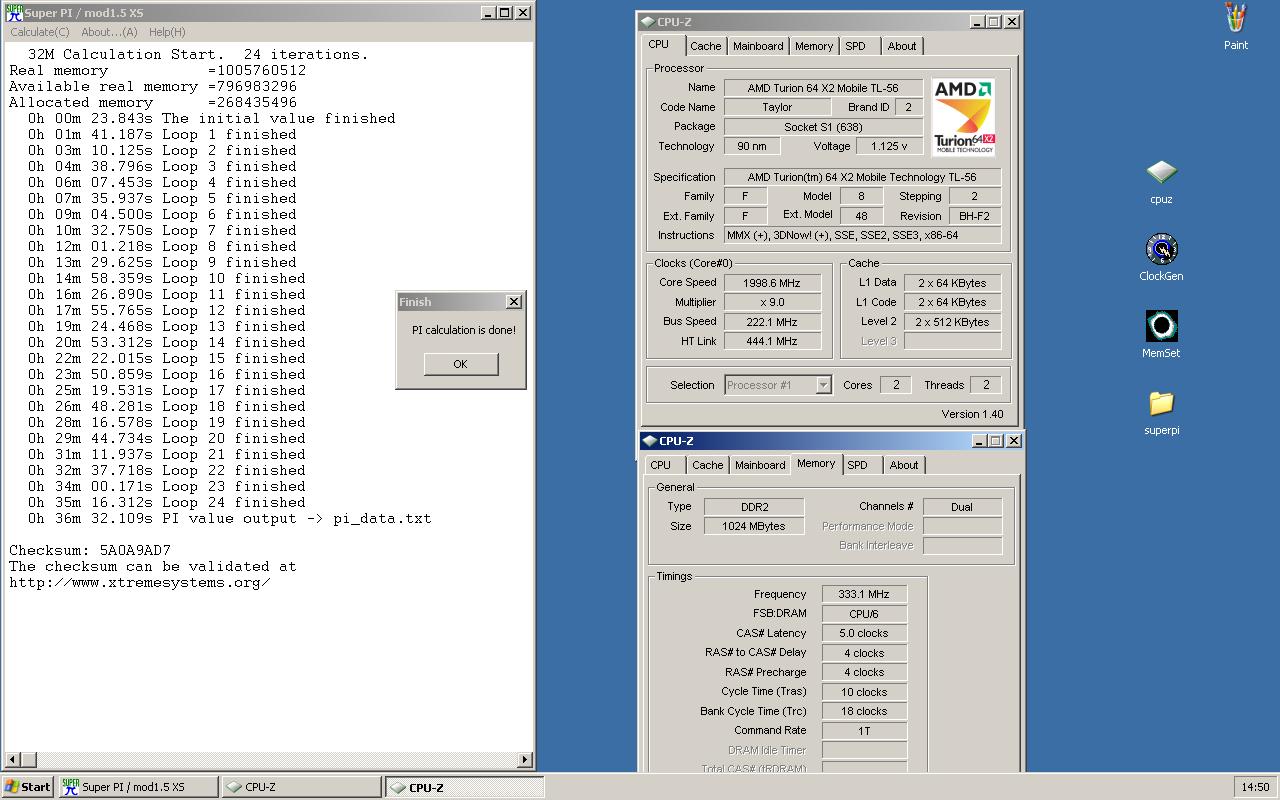Click the FSB:DRAM CPU/6 field
1280x800 pixels.
coord(864,614)
